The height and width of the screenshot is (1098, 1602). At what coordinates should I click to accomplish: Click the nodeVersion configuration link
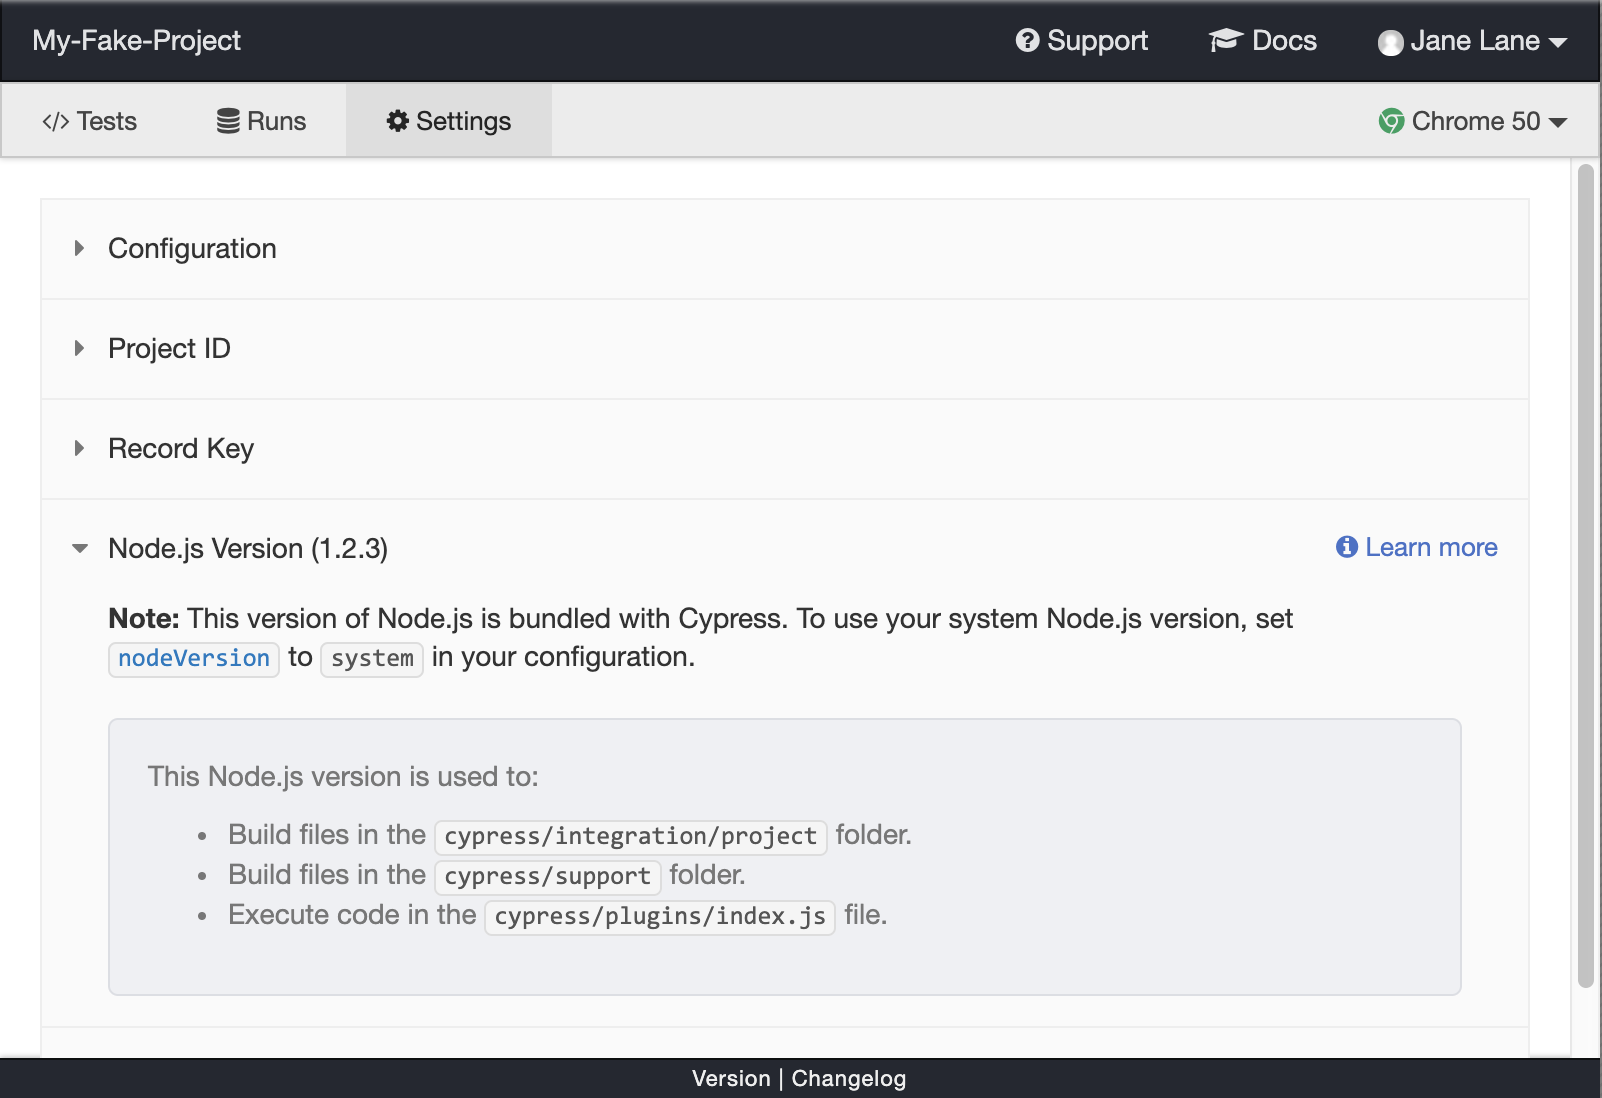point(194,659)
